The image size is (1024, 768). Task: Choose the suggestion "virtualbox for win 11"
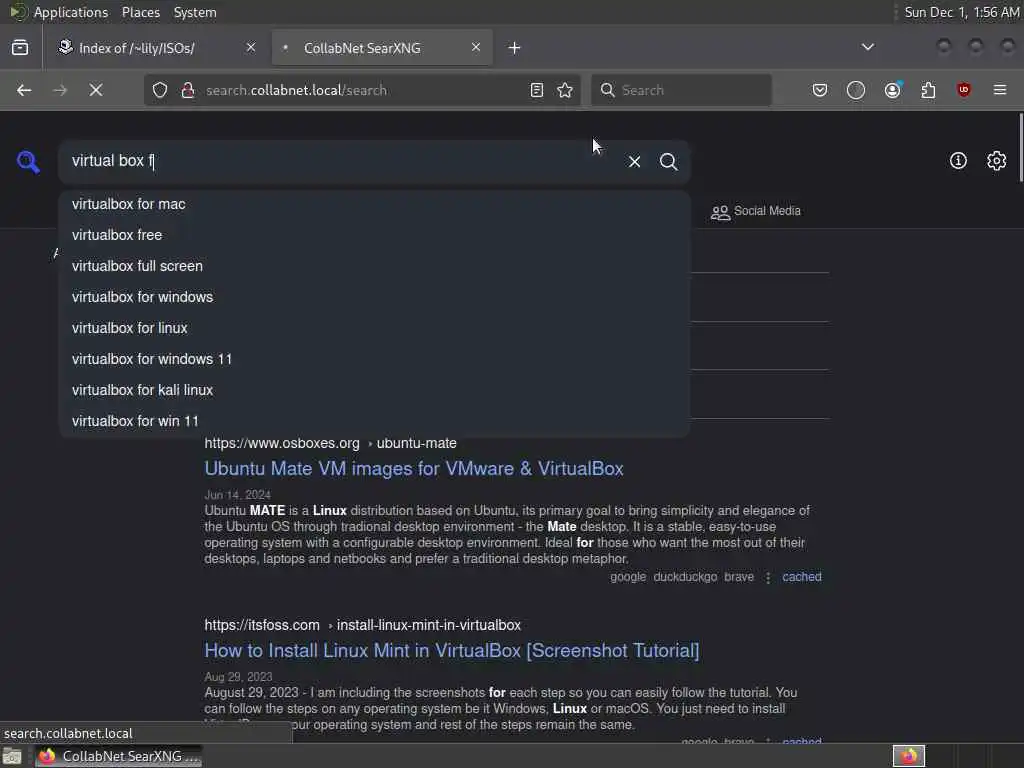point(374,421)
